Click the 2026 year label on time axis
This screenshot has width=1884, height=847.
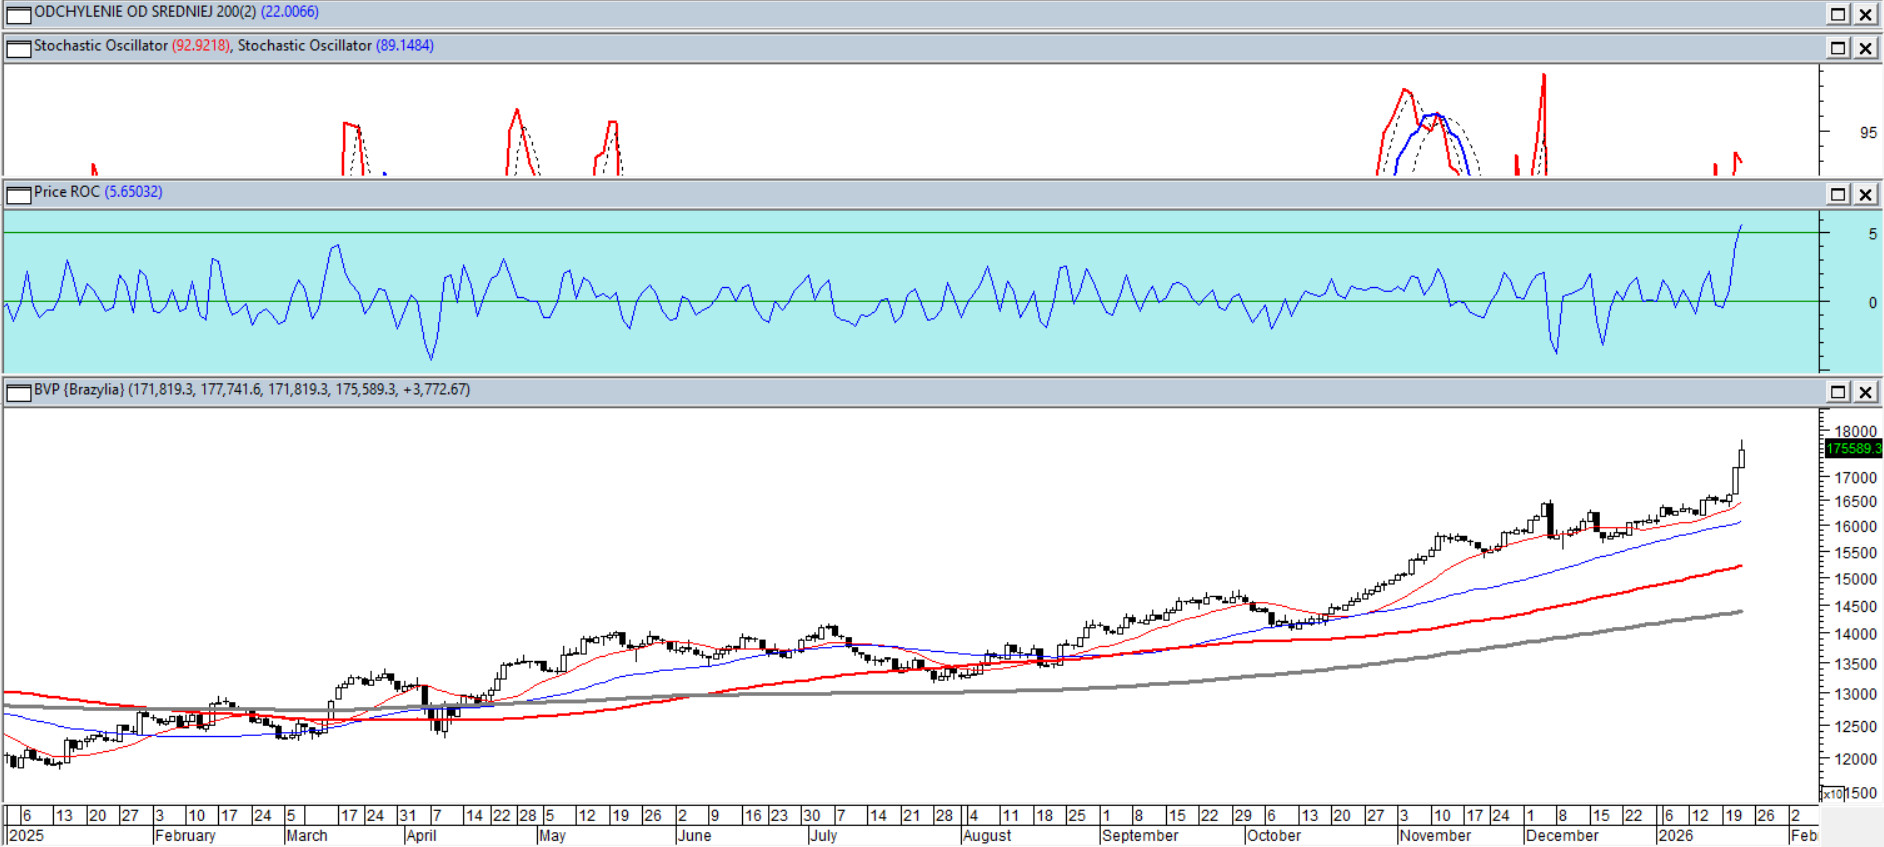pyautogui.click(x=1676, y=836)
